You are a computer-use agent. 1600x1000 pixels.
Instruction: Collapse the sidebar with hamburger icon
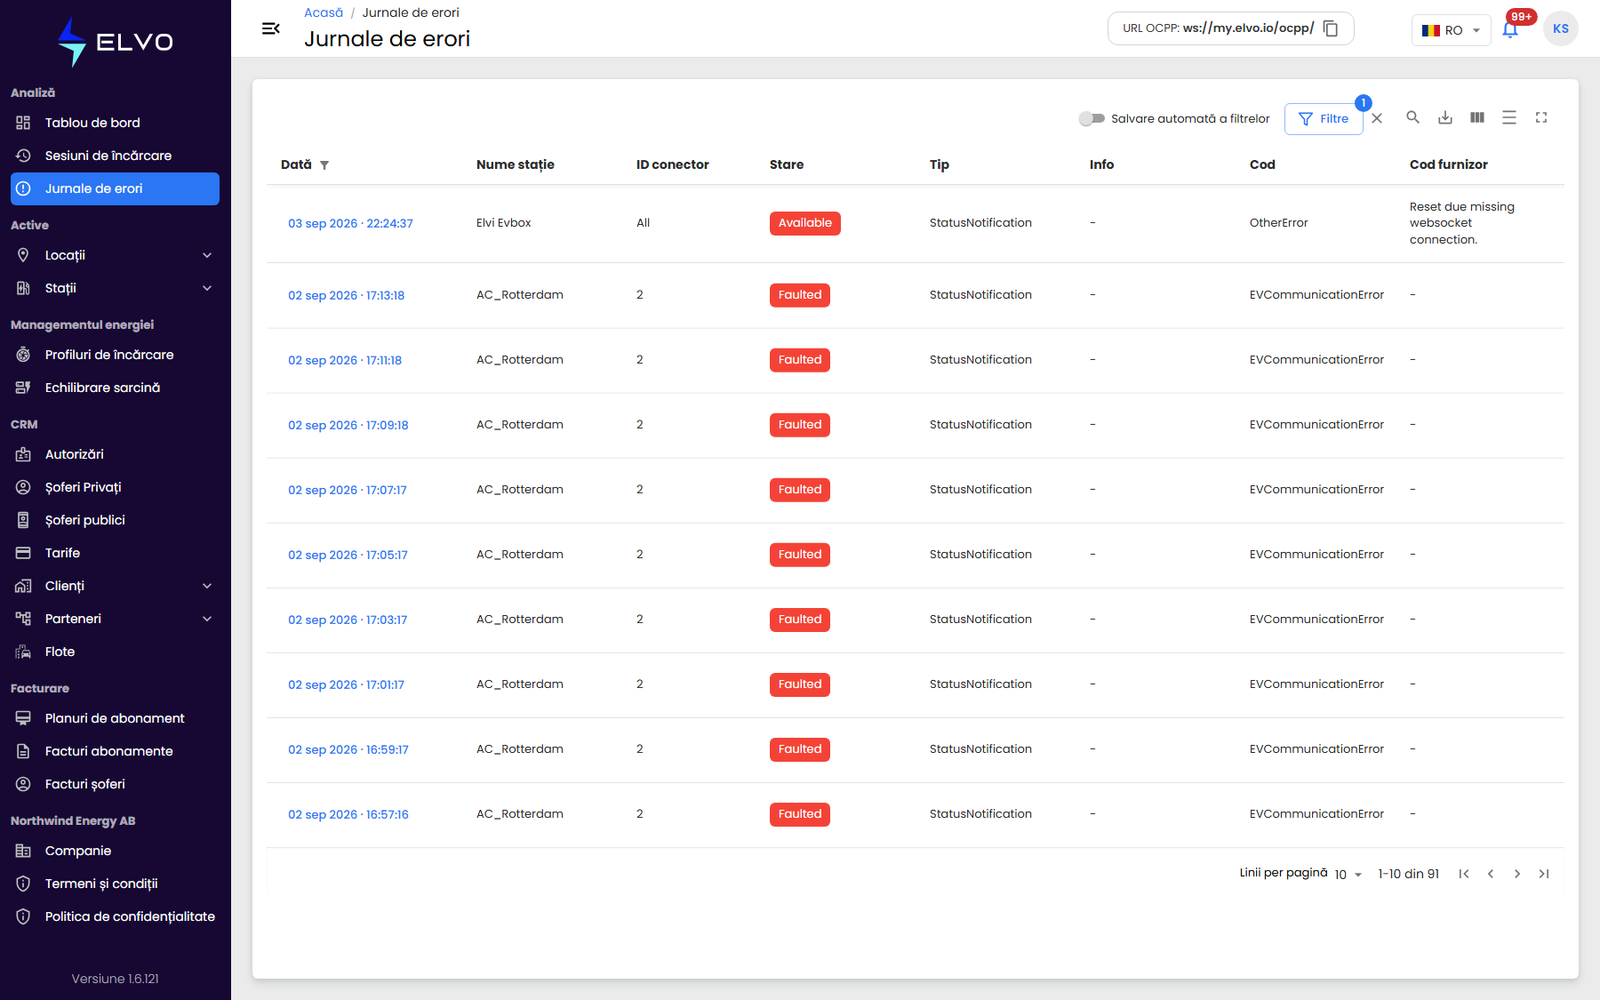(270, 28)
